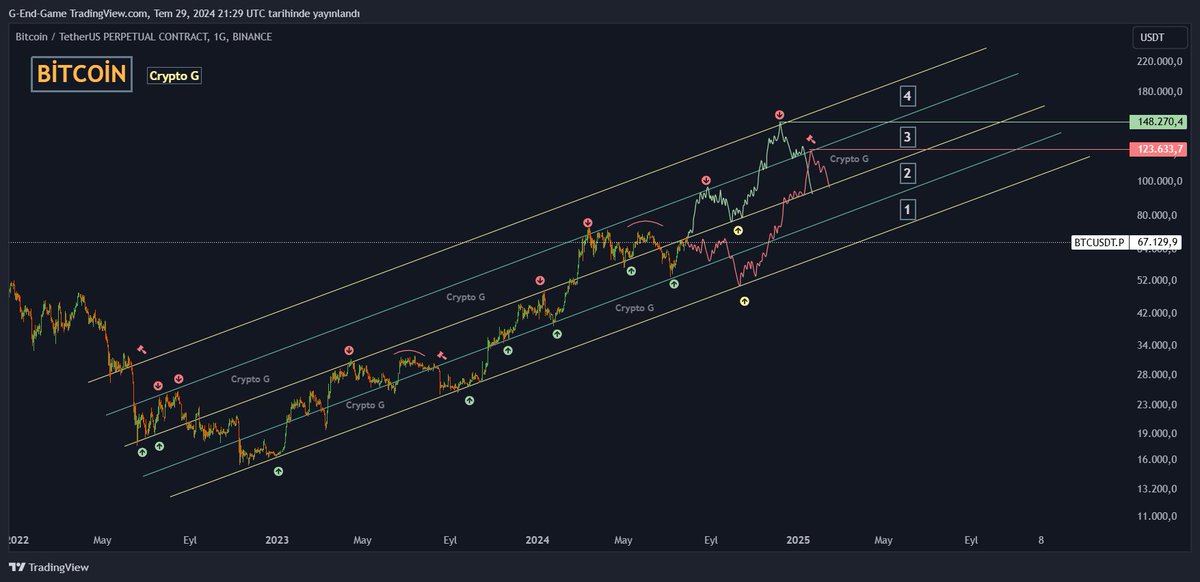Select the orange BİTCOİN title box
The image size is (1200, 582).
click(81, 74)
